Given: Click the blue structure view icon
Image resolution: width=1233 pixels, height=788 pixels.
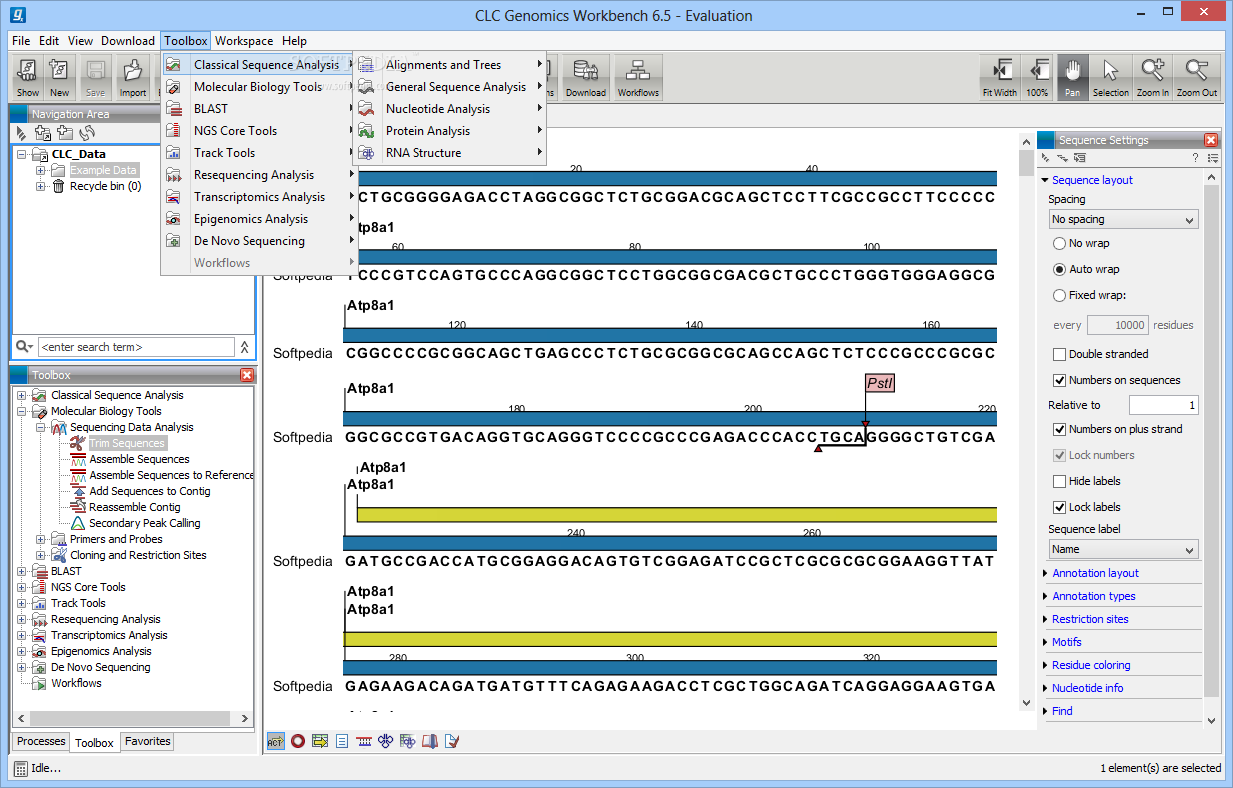Looking at the screenshot, I should (x=386, y=741).
